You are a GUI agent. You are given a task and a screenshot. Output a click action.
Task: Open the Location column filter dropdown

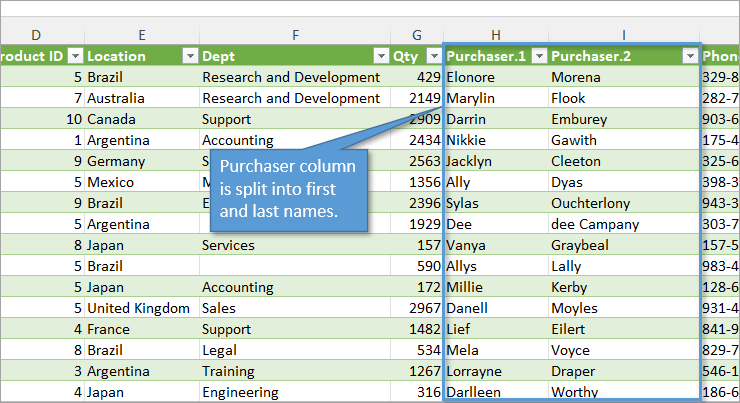coord(188,56)
